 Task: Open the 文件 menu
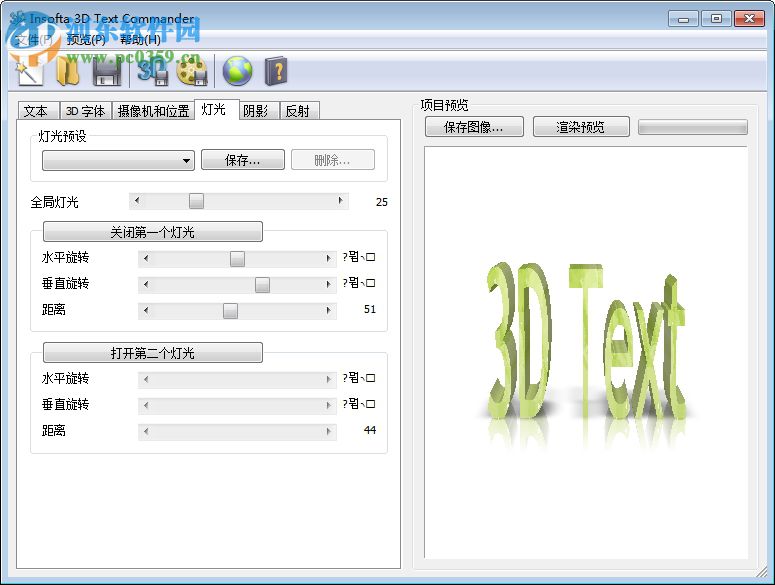point(34,40)
